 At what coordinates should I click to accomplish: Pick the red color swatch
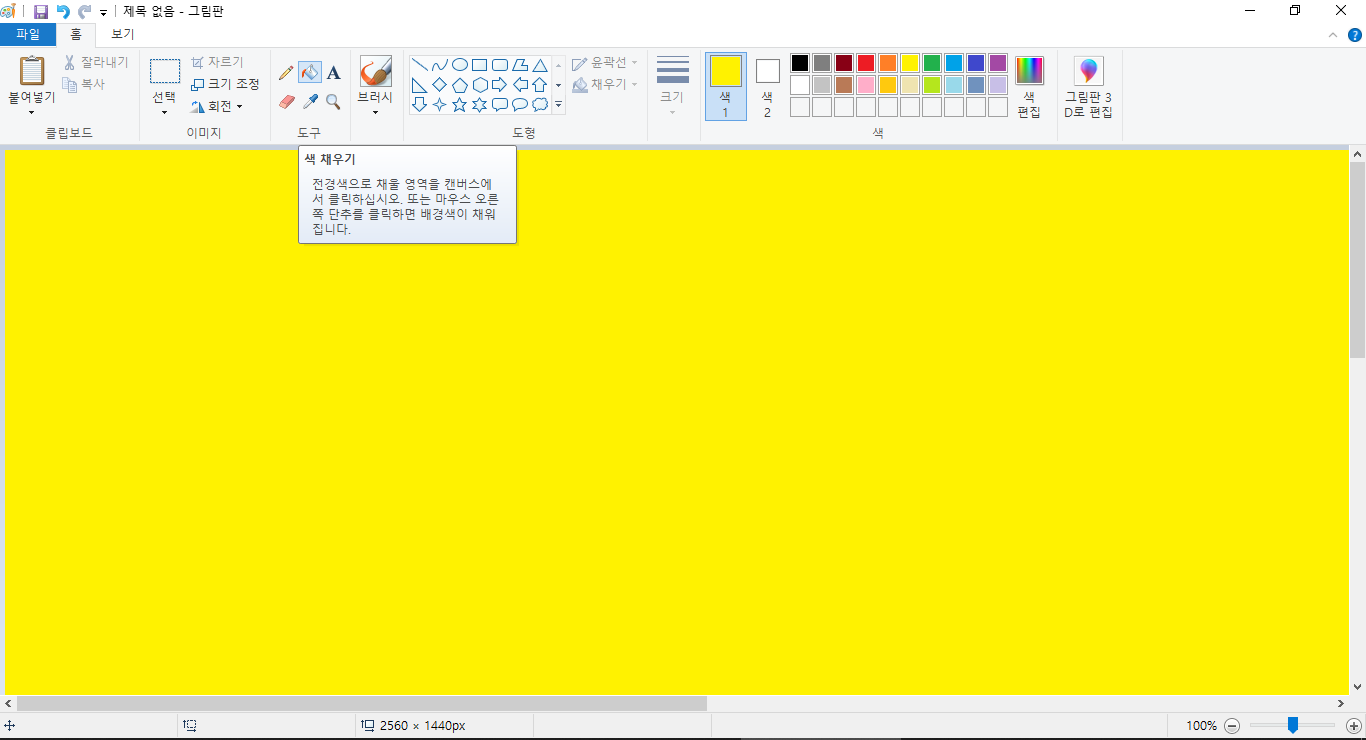pyautogui.click(x=866, y=63)
